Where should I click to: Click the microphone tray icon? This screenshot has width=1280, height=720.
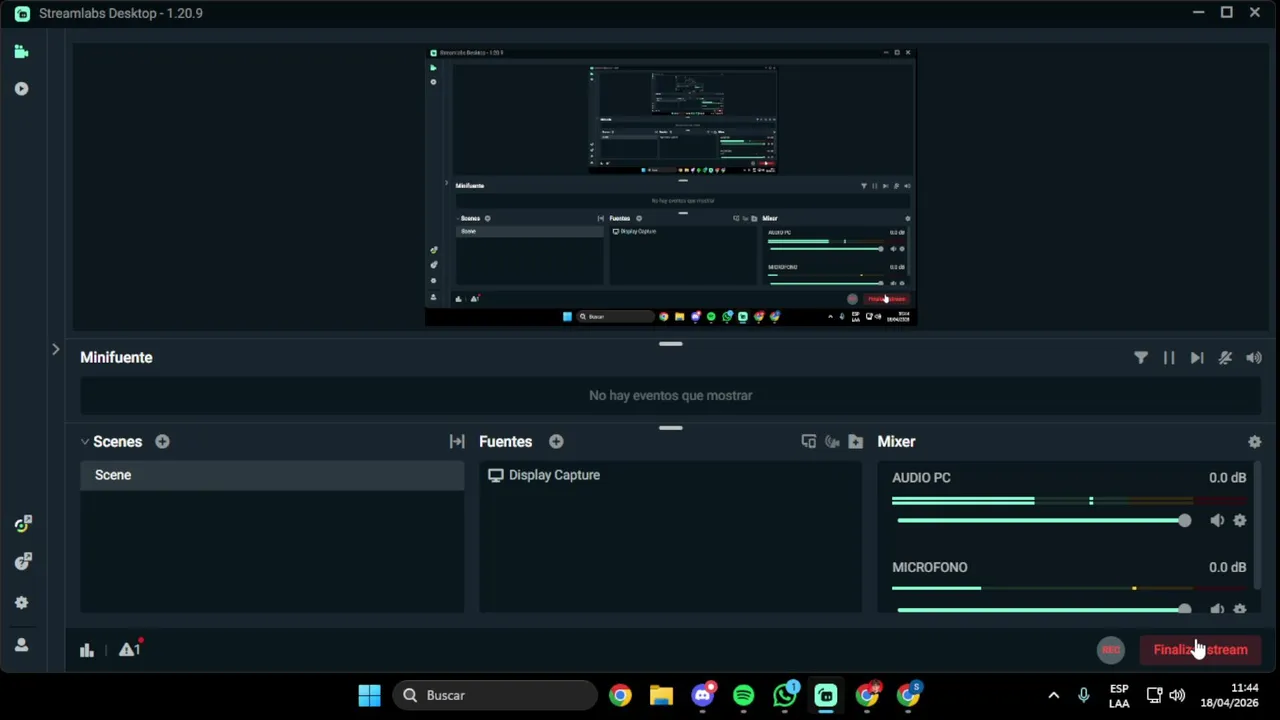[x=1083, y=695]
